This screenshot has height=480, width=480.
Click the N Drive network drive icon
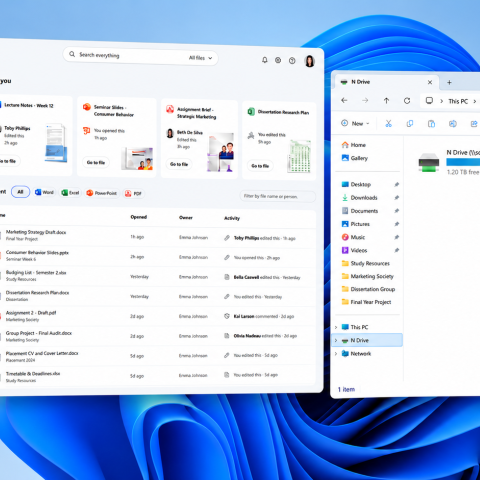(x=429, y=162)
